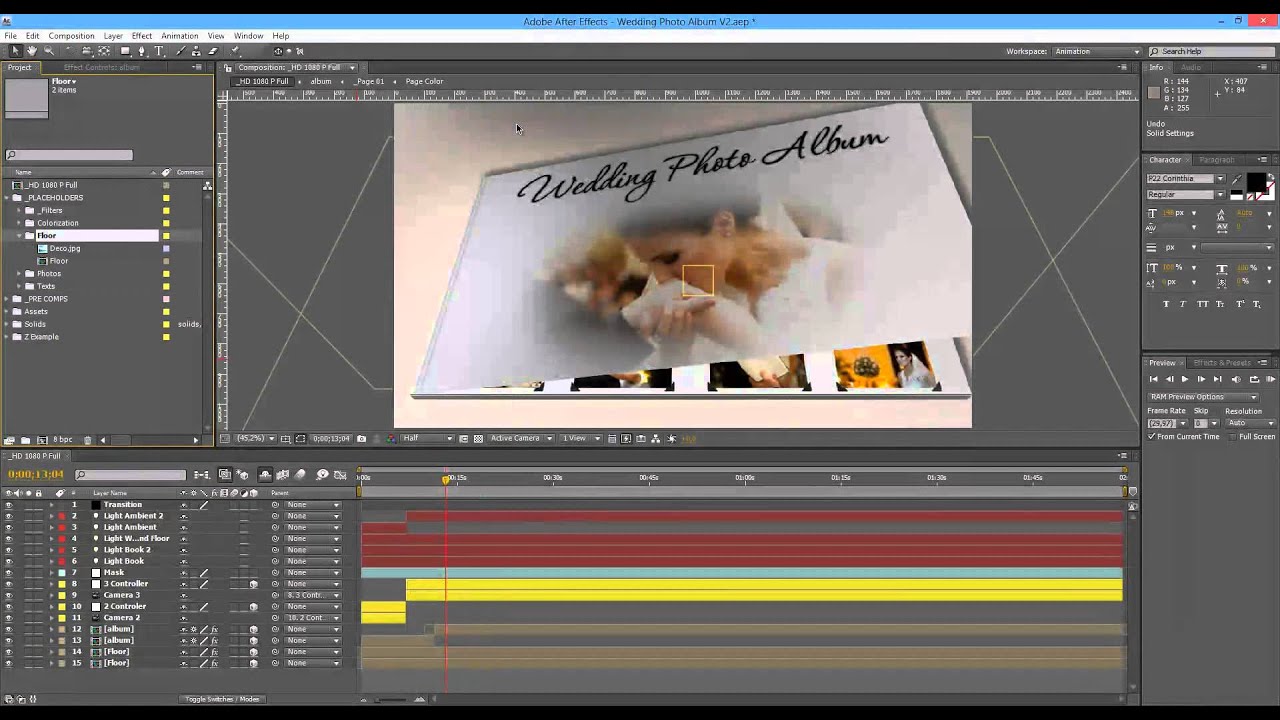This screenshot has height=720, width=1280.
Task: Click the red label color of Light Ambient
Action: [62, 527]
